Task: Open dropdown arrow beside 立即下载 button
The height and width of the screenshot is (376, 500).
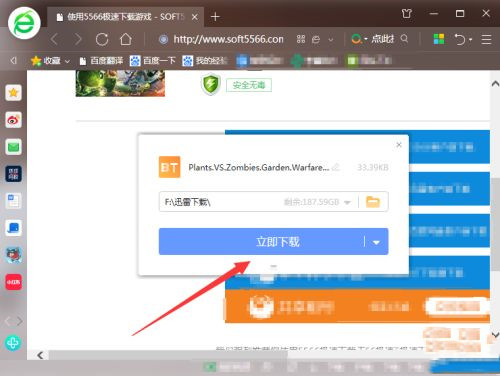Action: [376, 242]
